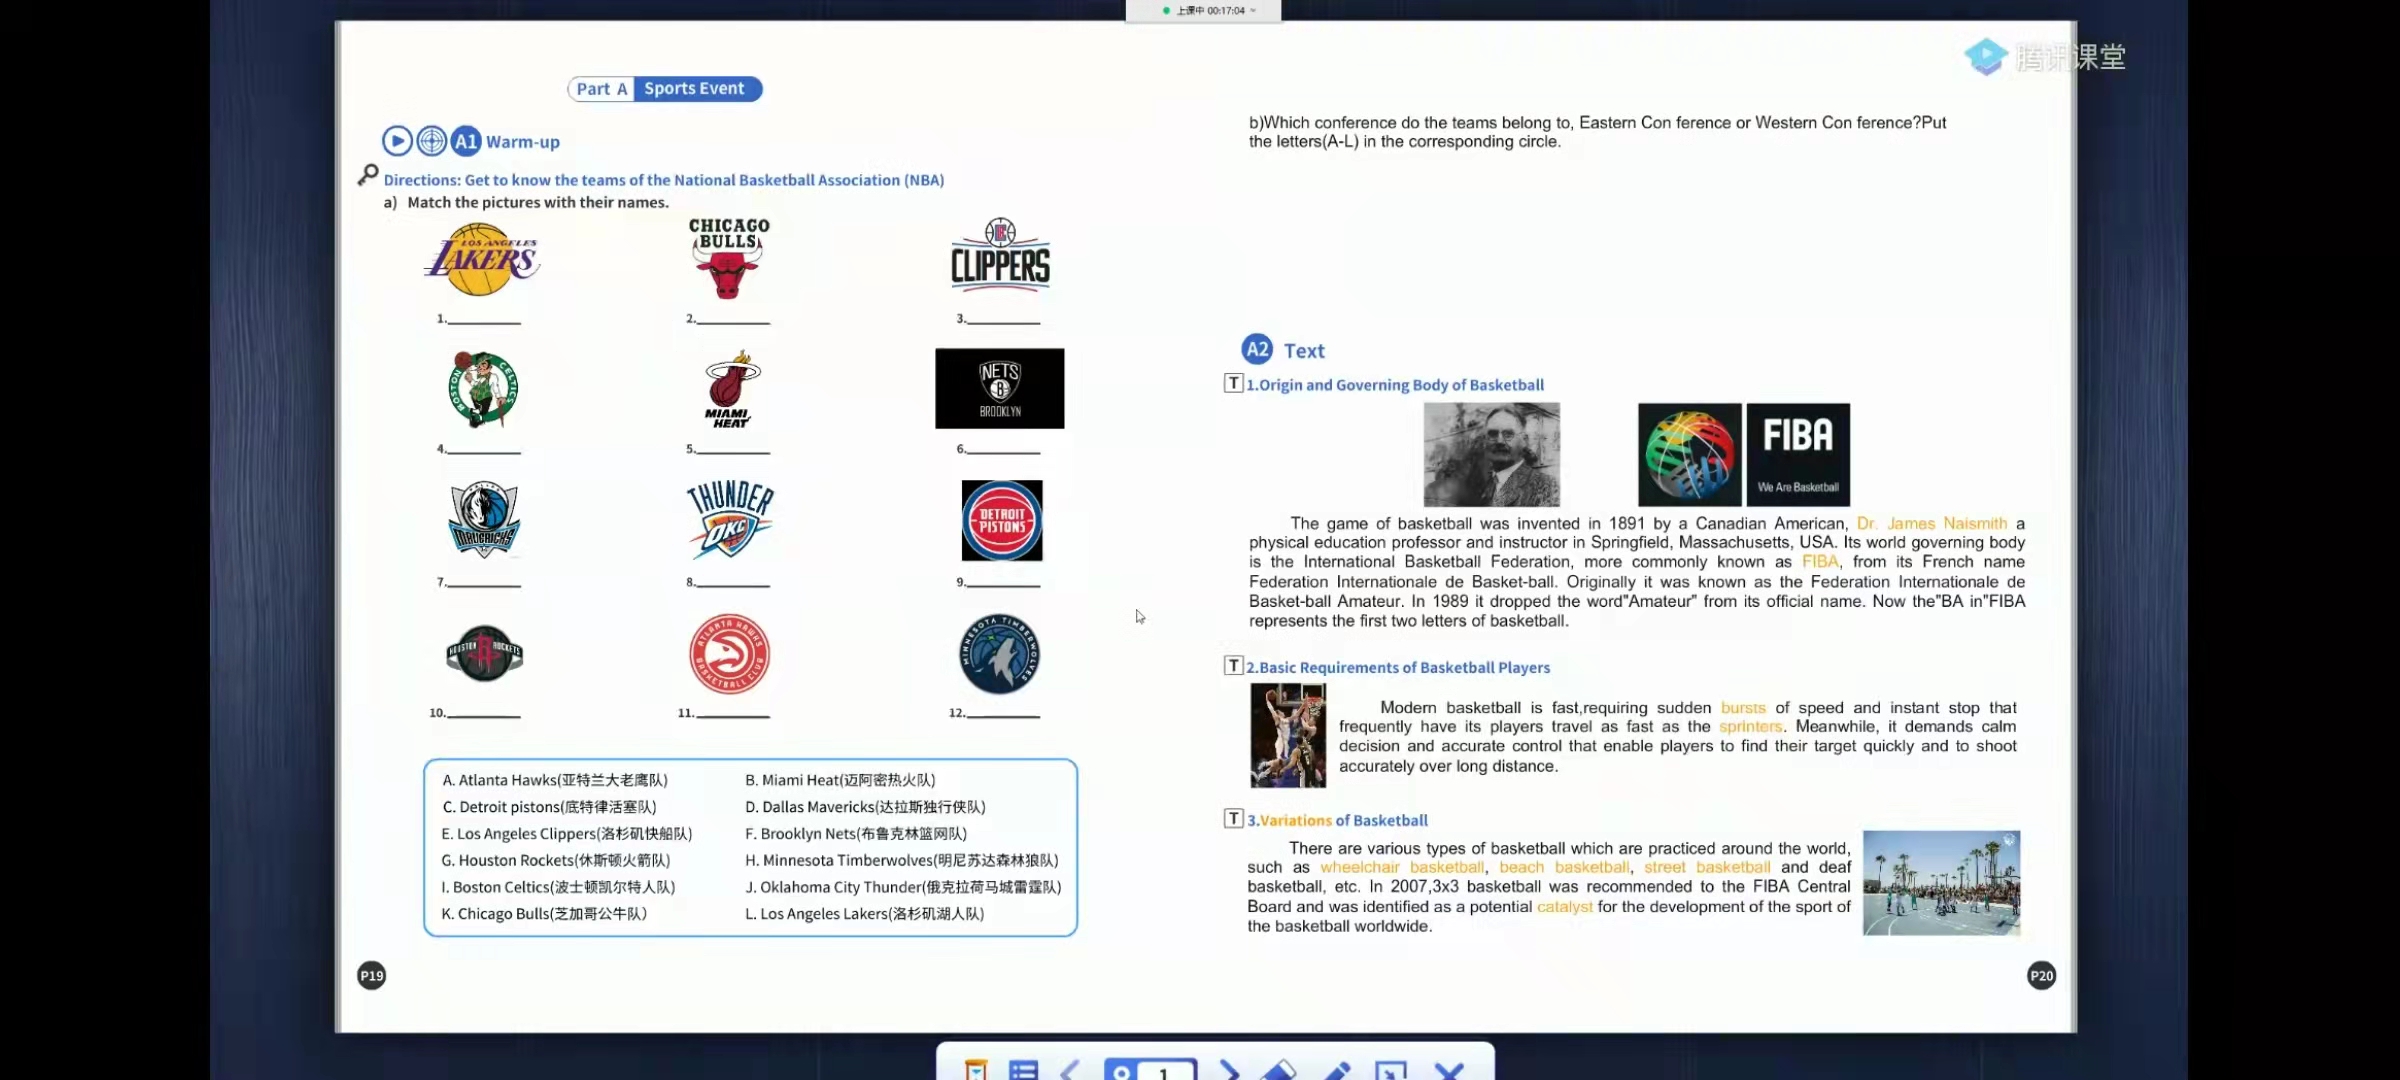
Task: Click option J. Oklahoma City Thunder
Action: pyautogui.click(x=903, y=887)
